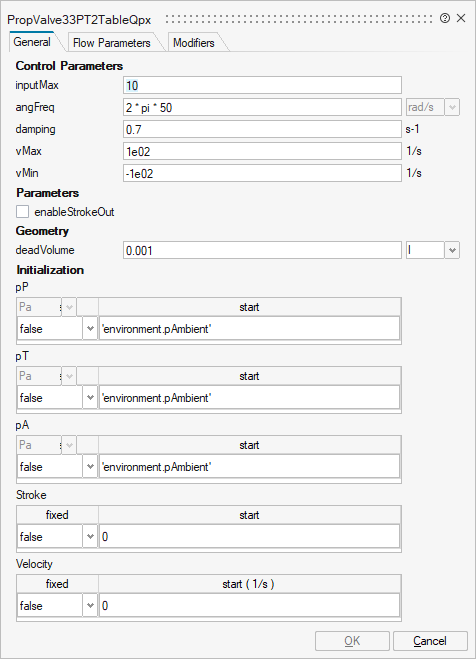Click the help question mark icon
This screenshot has height=659, width=476.
[445, 18]
